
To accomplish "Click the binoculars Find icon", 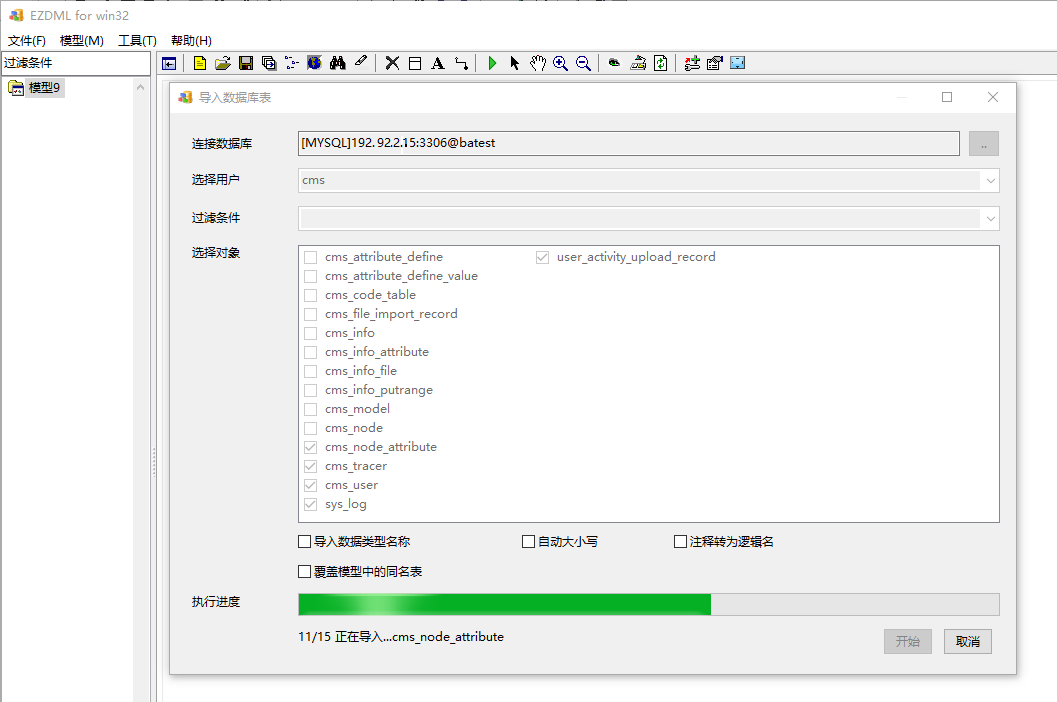I will click(338, 63).
